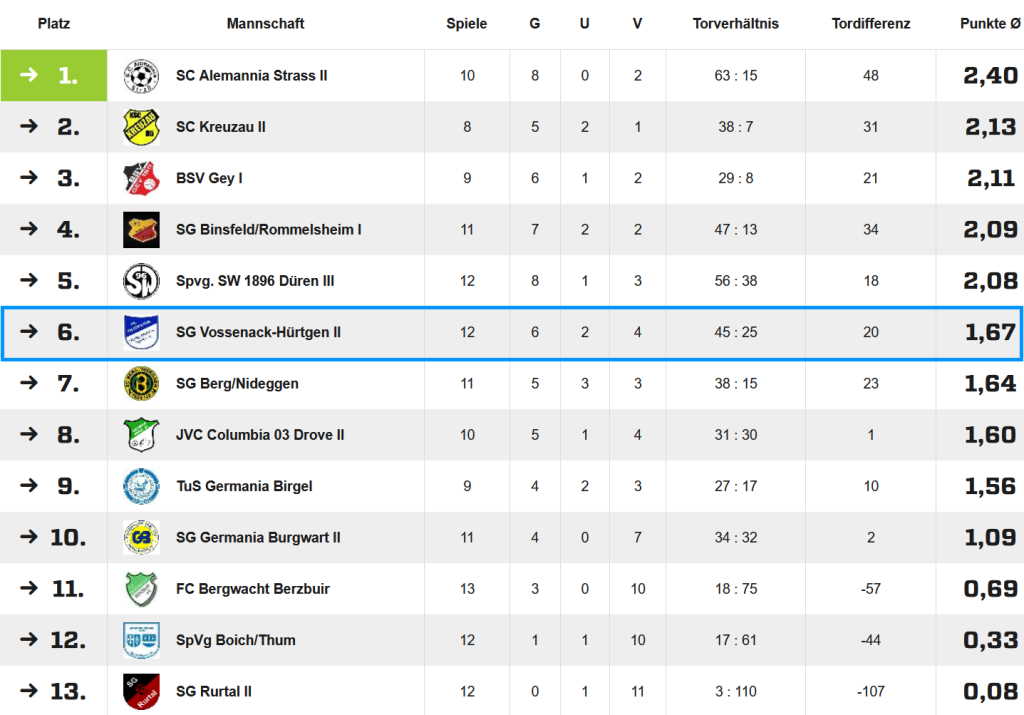The width and height of the screenshot is (1024, 715).
Task: Click the TuS Germania Birgel emblem
Action: (x=141, y=486)
